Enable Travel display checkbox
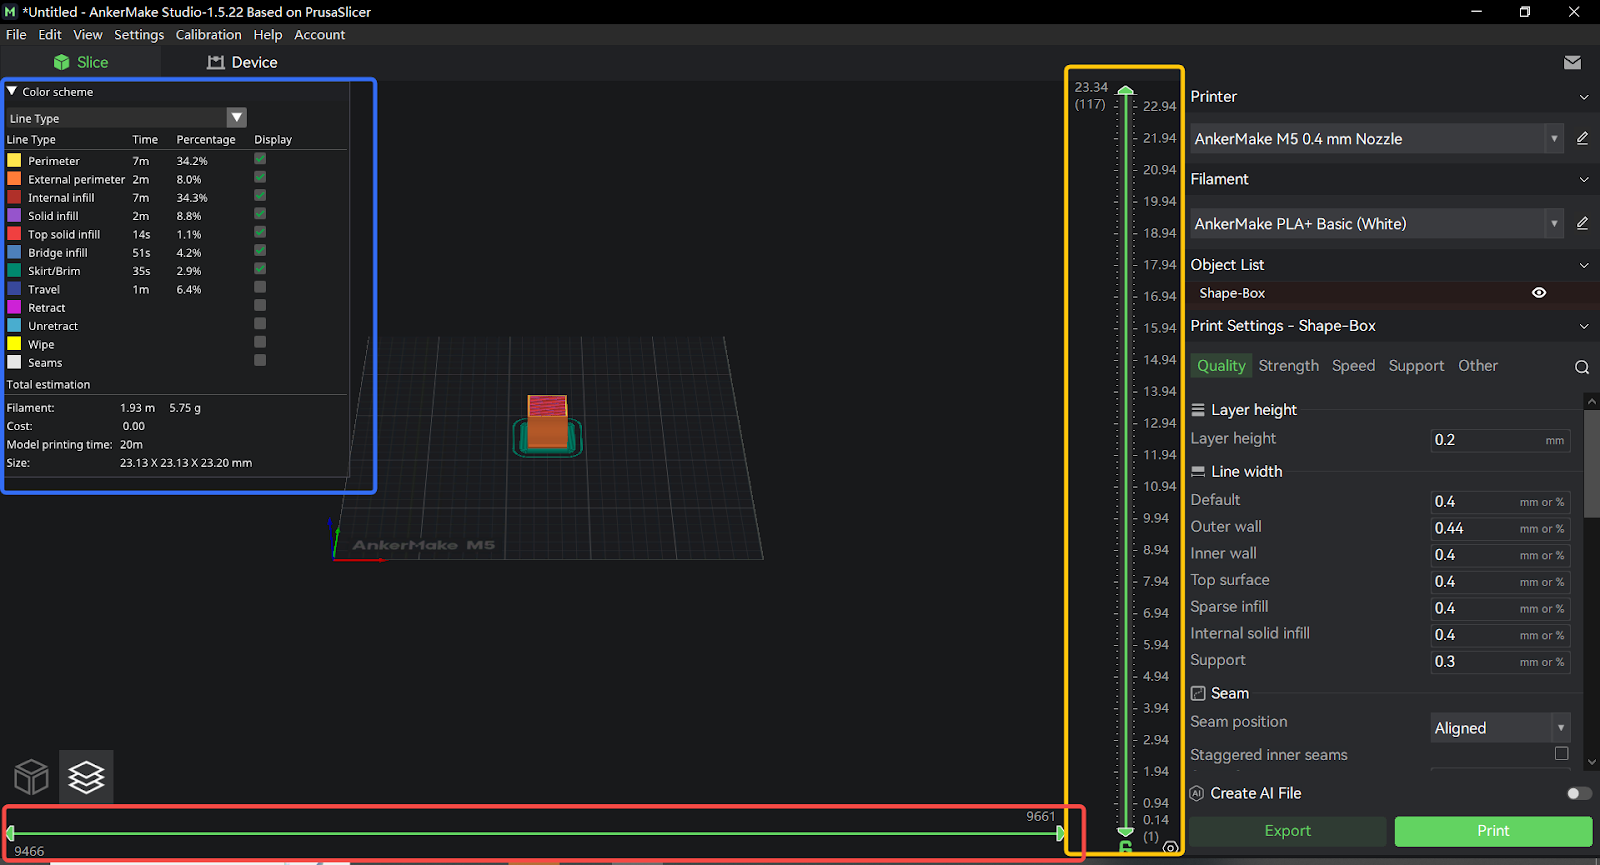 [x=260, y=287]
